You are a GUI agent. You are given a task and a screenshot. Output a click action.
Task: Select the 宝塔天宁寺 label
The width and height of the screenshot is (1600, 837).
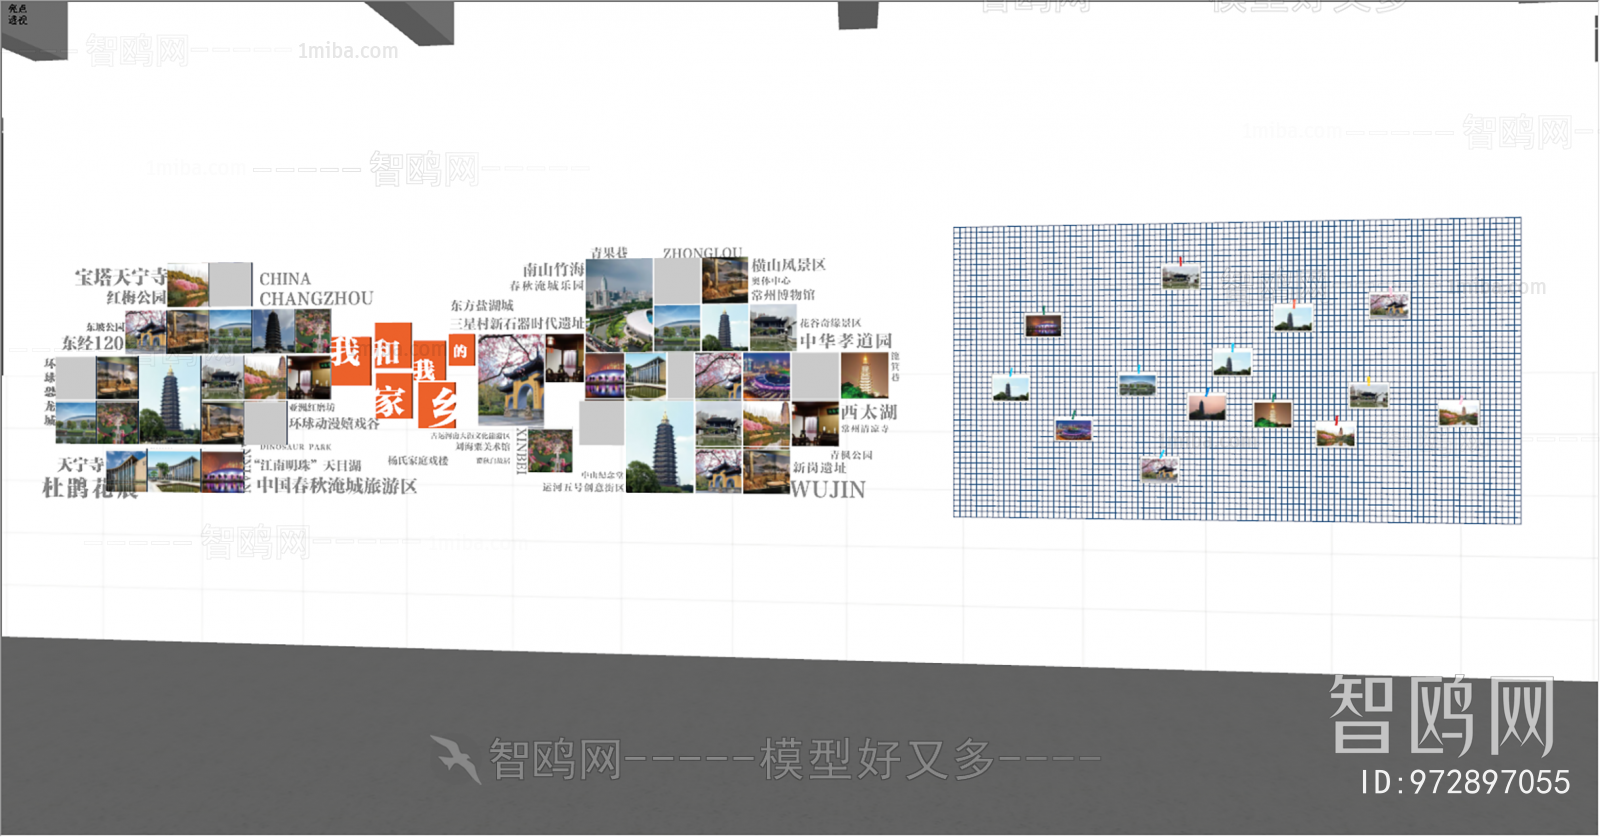tap(120, 276)
